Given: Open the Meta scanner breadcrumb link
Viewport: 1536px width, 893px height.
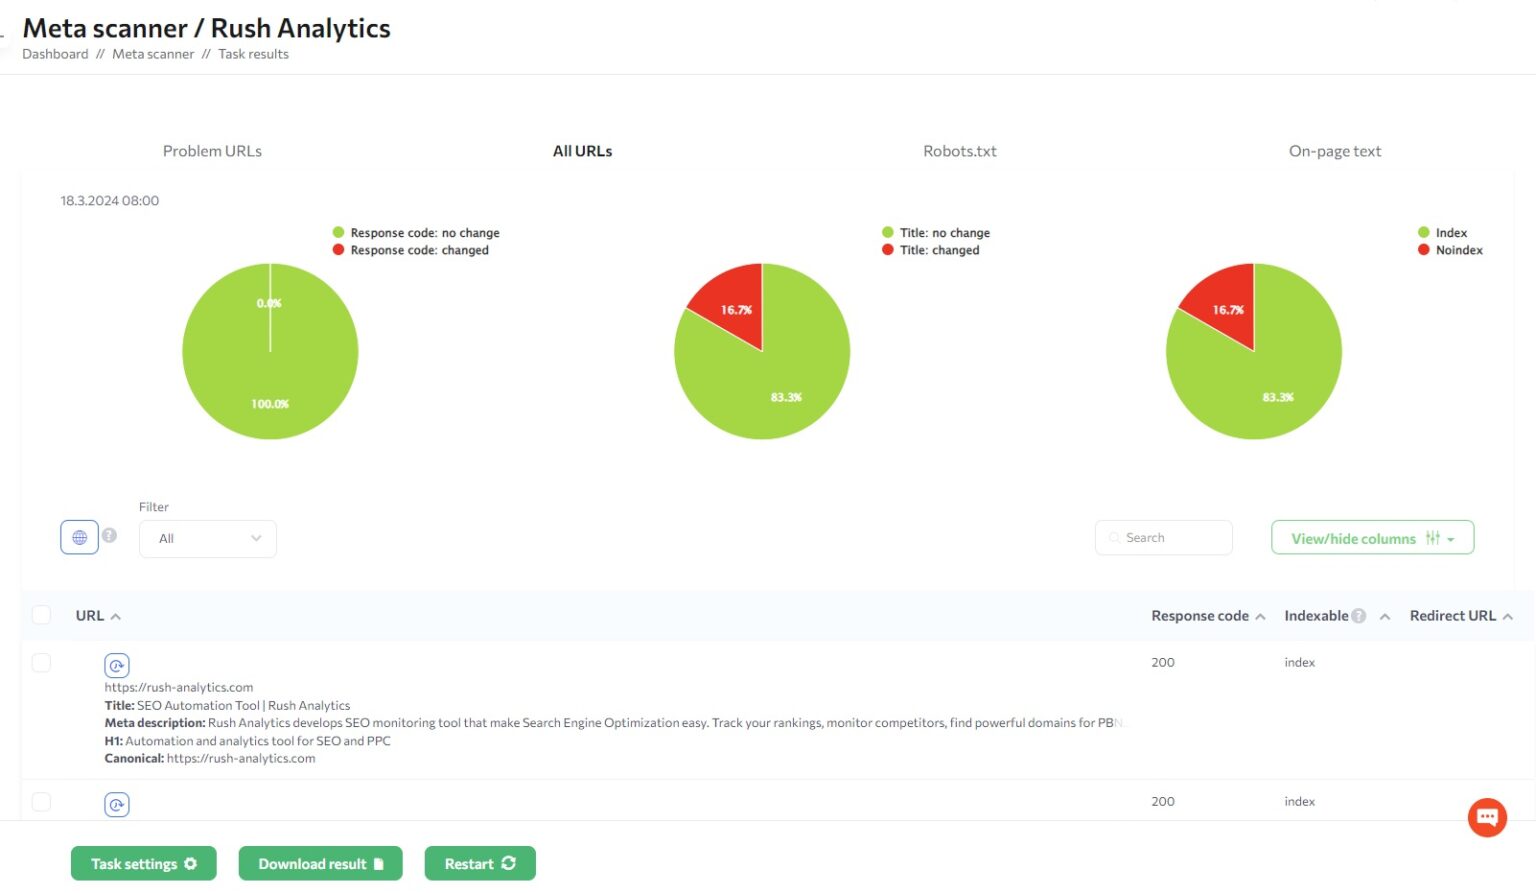Looking at the screenshot, I should (153, 54).
